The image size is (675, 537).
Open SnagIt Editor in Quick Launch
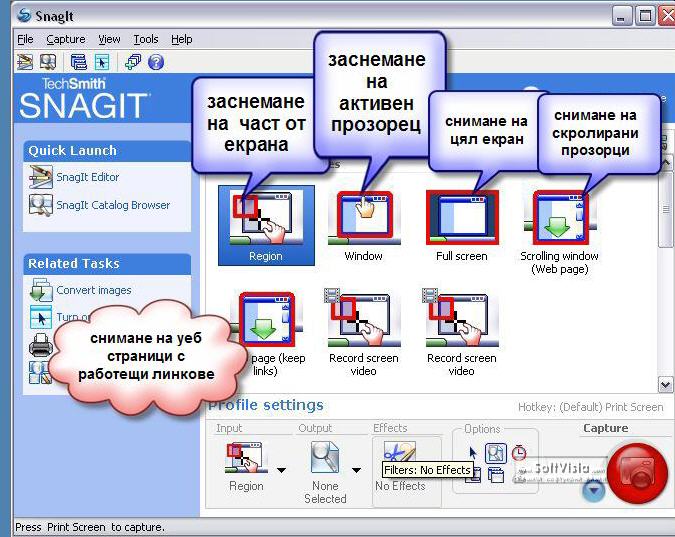tap(74, 177)
